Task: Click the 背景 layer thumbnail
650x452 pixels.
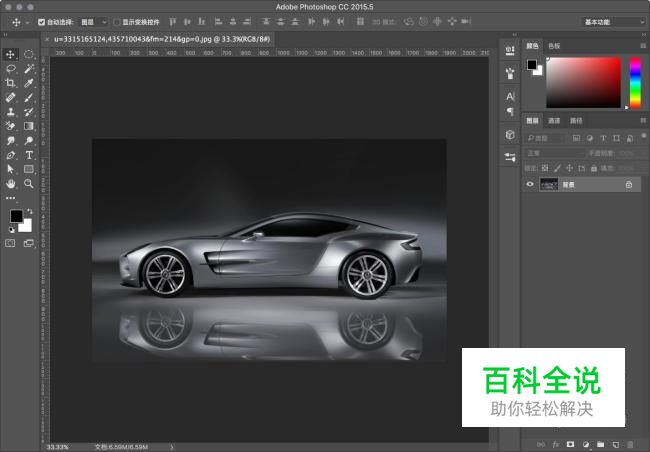Action: click(549, 185)
